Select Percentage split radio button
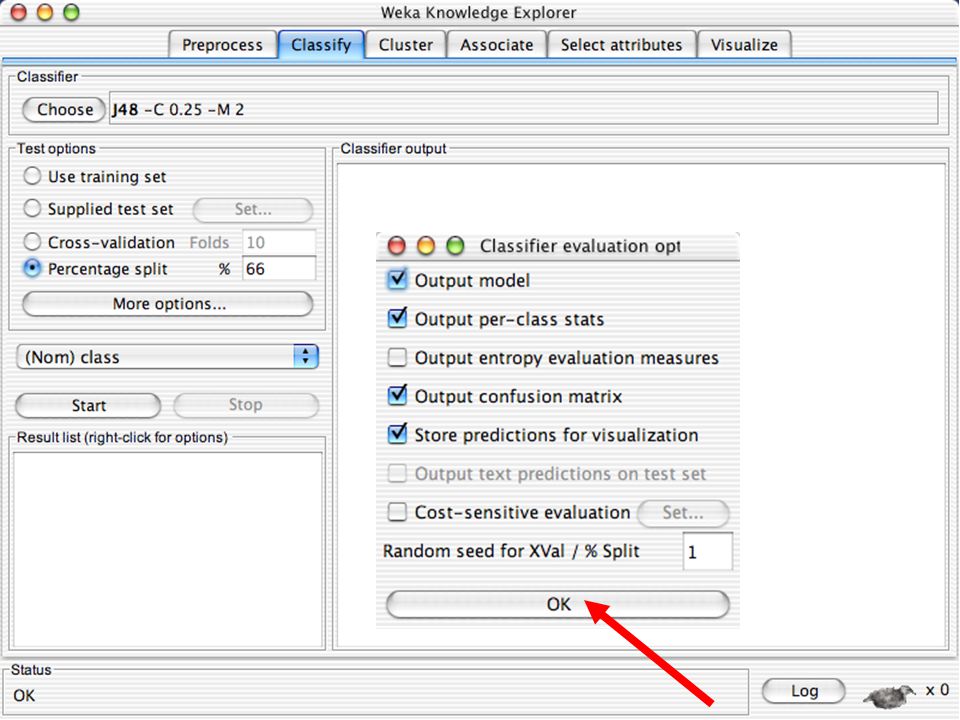 point(32,269)
